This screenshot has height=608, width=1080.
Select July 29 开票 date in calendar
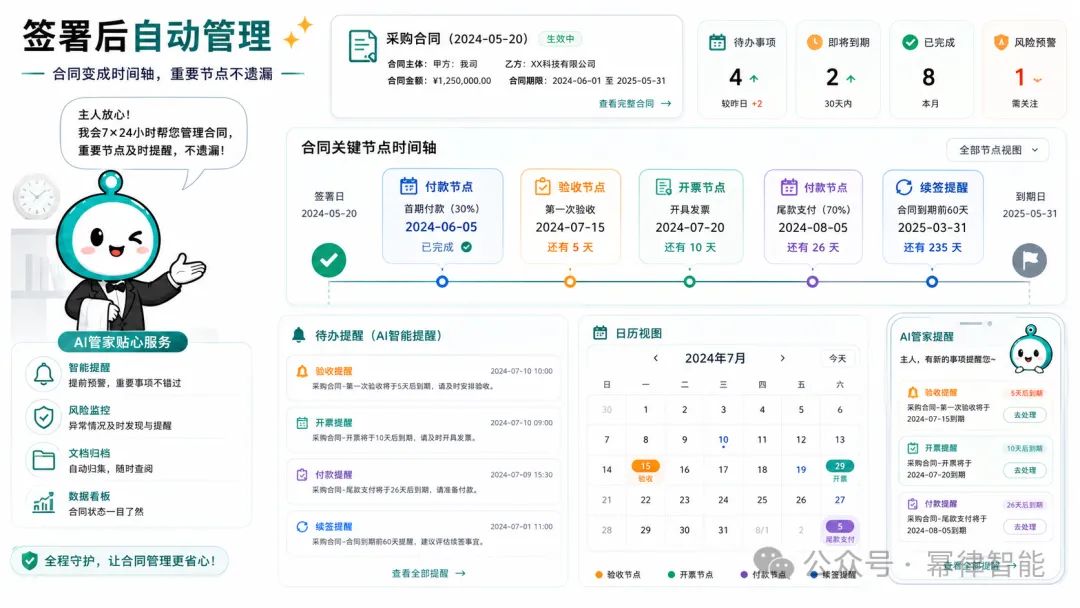click(840, 470)
